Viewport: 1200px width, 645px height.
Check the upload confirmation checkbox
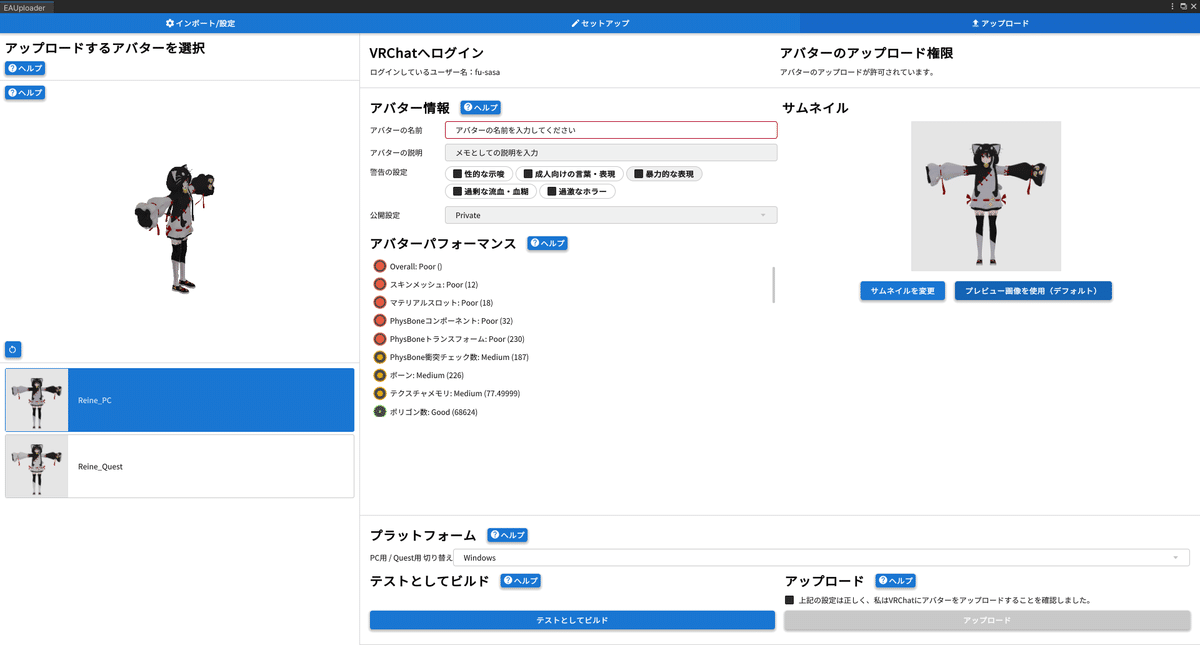pyautogui.click(x=790, y=600)
